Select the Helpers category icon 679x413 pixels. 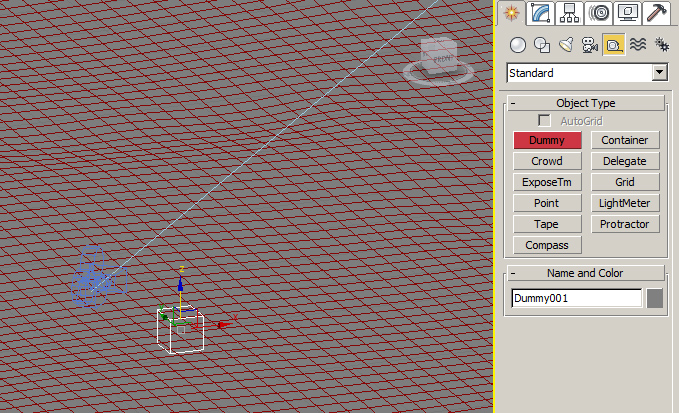coord(614,45)
